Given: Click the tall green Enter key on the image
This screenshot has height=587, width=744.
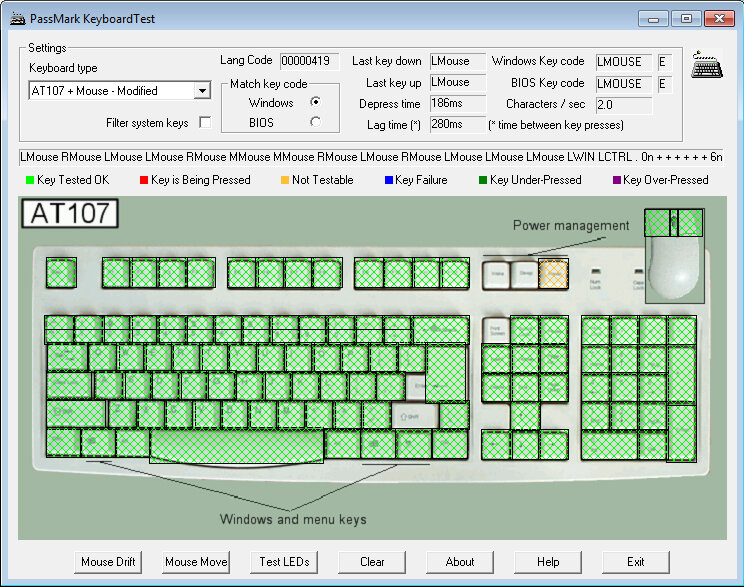Looking at the screenshot, I should pos(446,373).
